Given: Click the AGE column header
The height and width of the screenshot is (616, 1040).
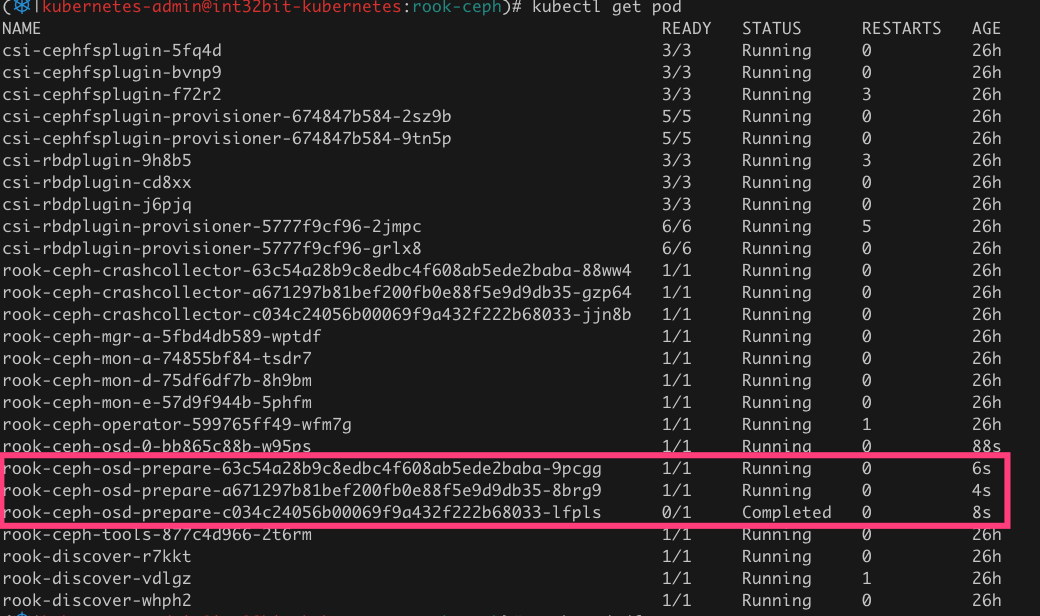Looking at the screenshot, I should click(986, 29).
